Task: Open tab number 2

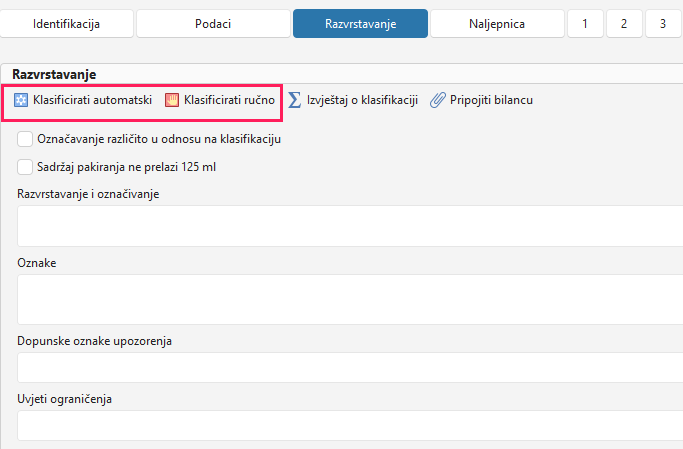Action: tap(624, 24)
